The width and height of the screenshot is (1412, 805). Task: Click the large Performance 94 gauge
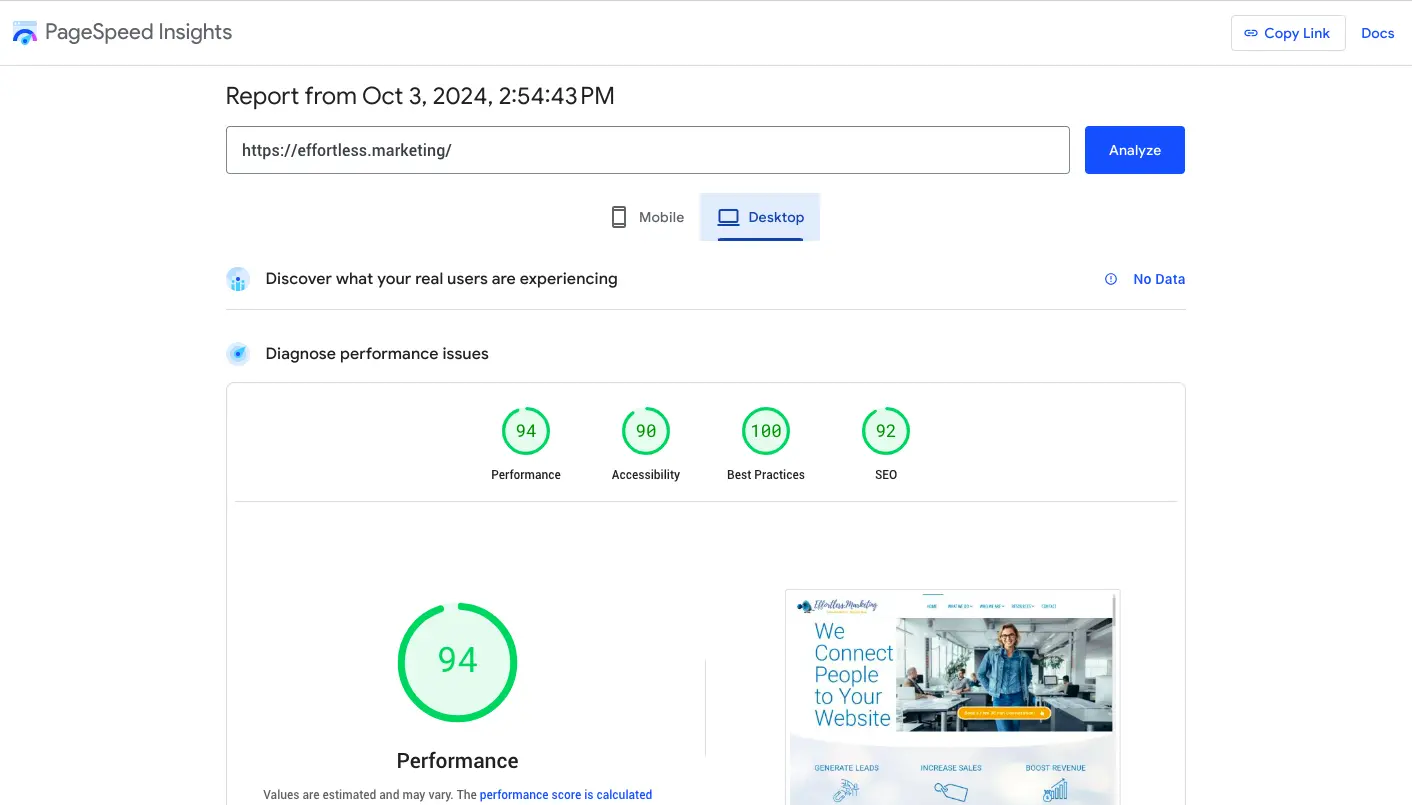coord(458,661)
